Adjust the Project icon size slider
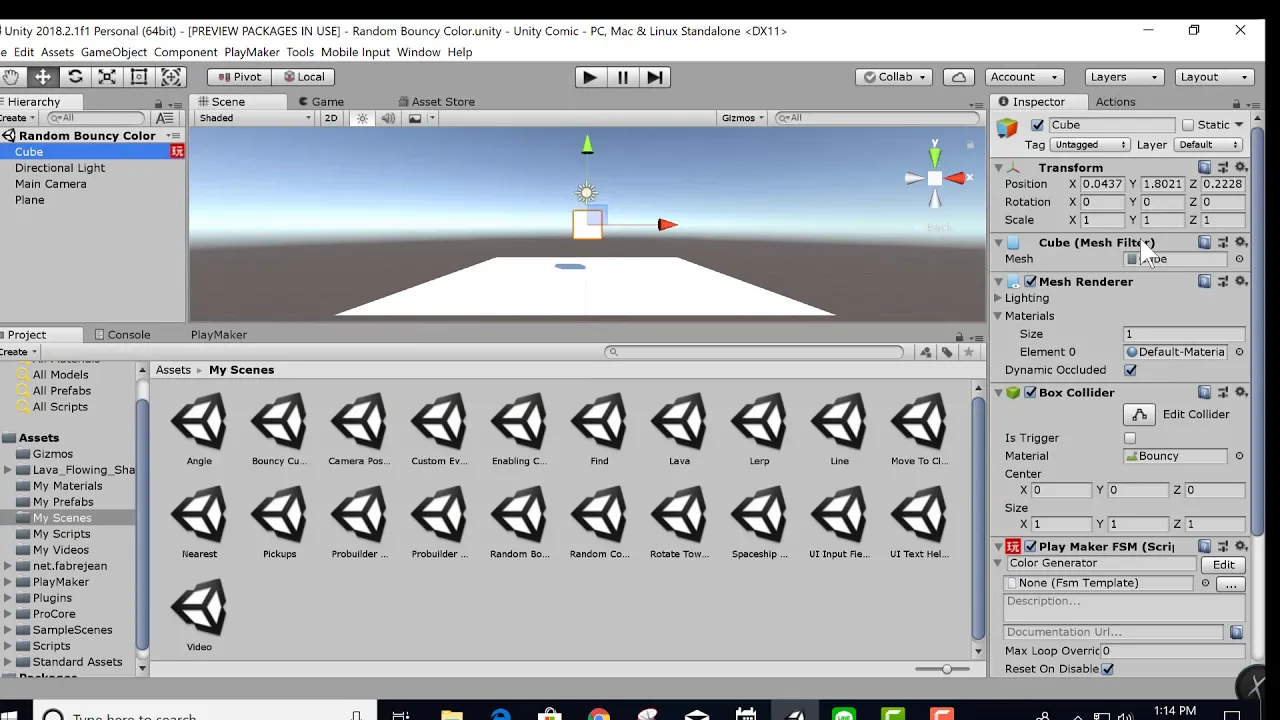1280x720 pixels. point(945,669)
